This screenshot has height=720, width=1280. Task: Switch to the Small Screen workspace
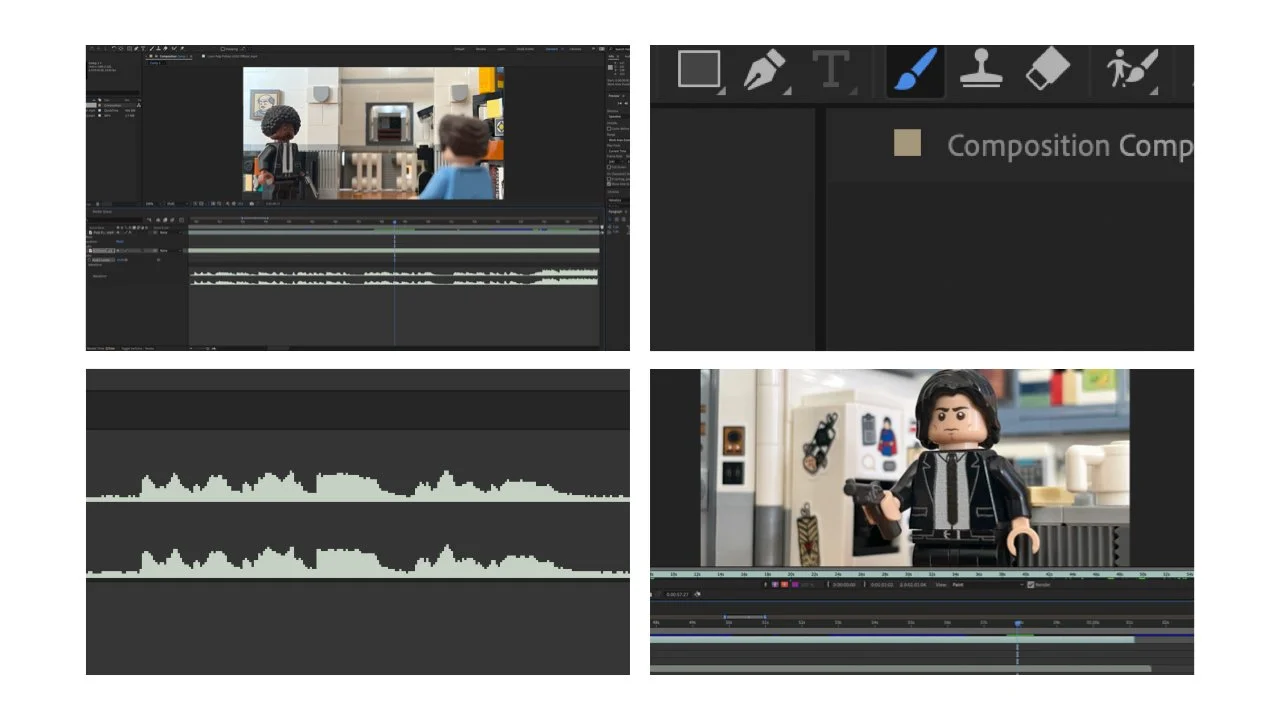525,49
